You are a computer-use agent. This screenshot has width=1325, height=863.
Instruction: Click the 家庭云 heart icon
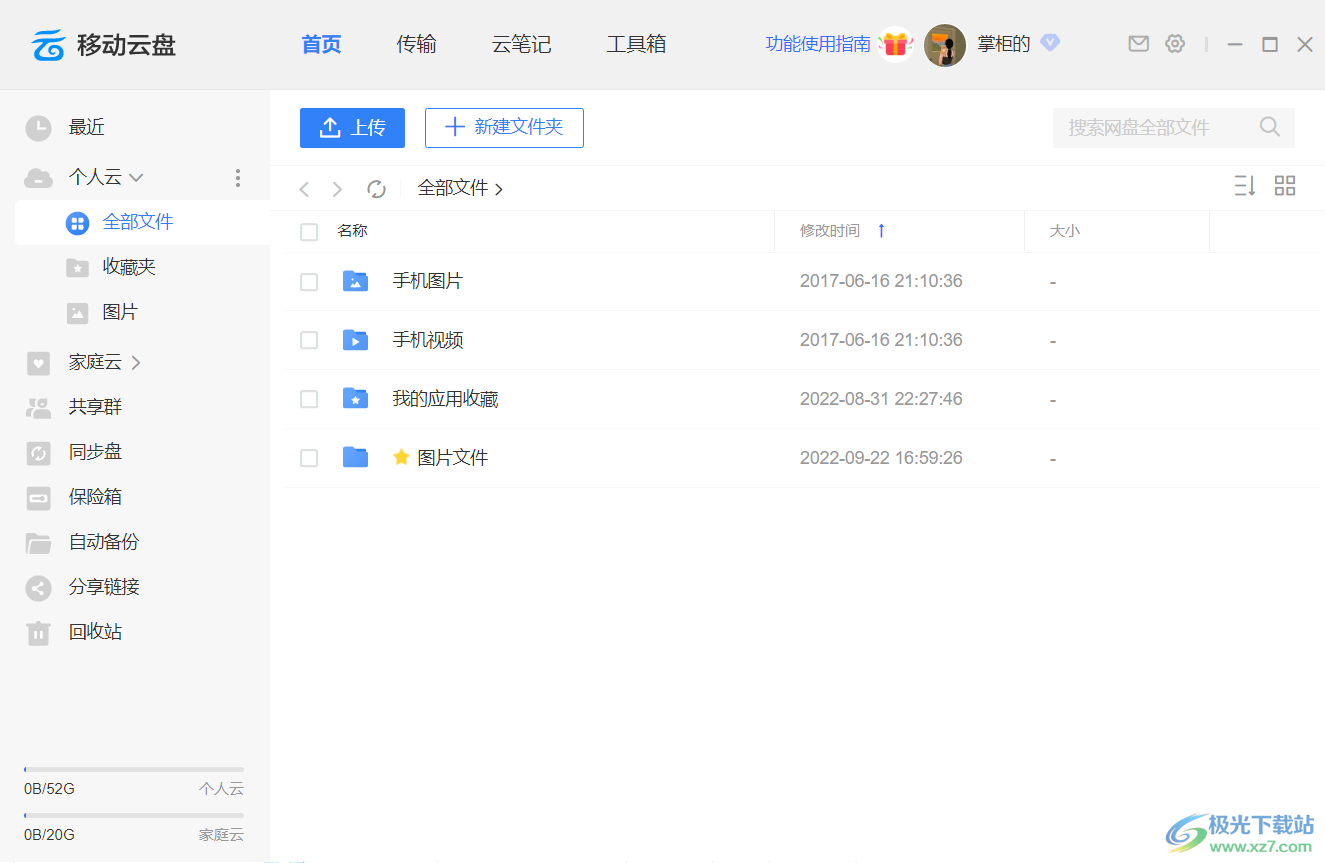click(38, 363)
